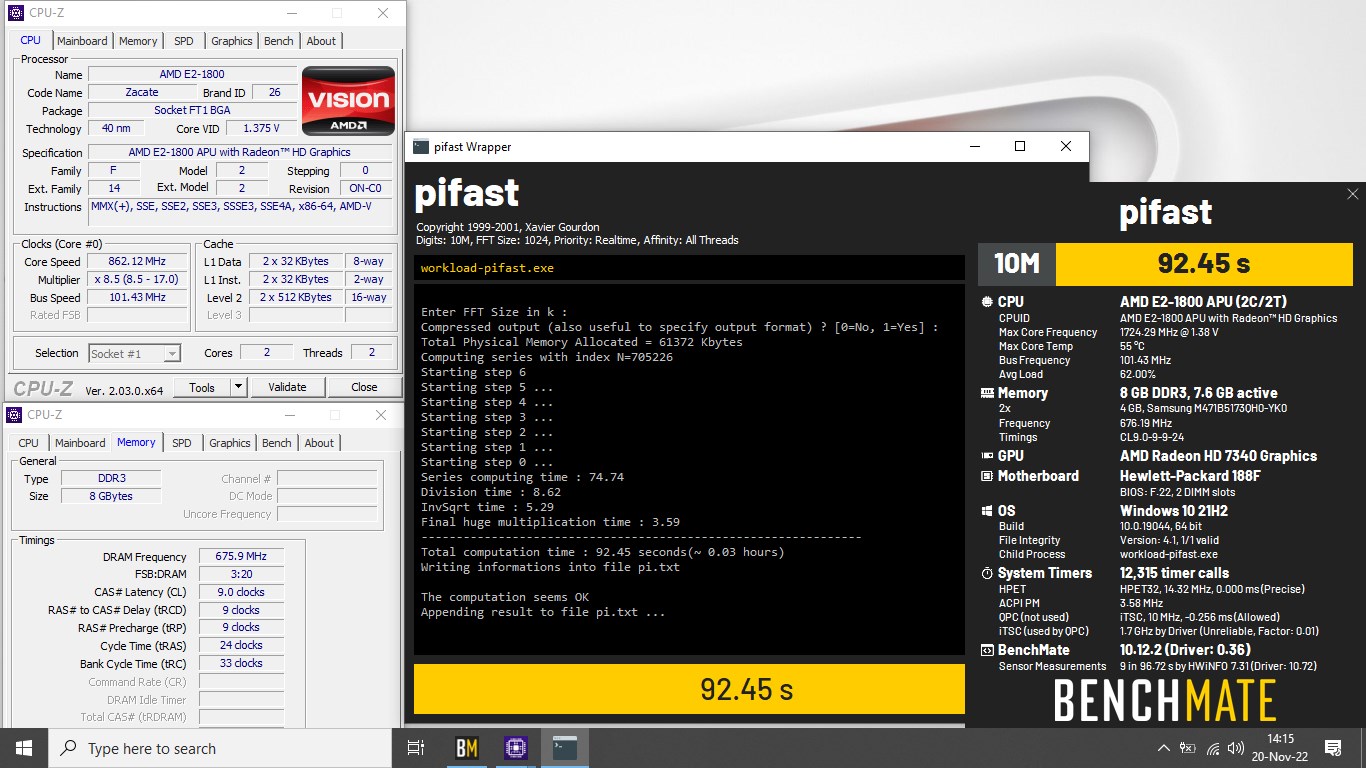The height and width of the screenshot is (768, 1366).
Task: Click the Bank Cycle Time 33 clocks value
Action: tap(241, 663)
